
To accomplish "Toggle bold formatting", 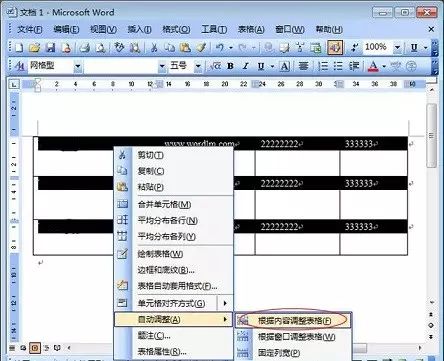I will coord(230,66).
